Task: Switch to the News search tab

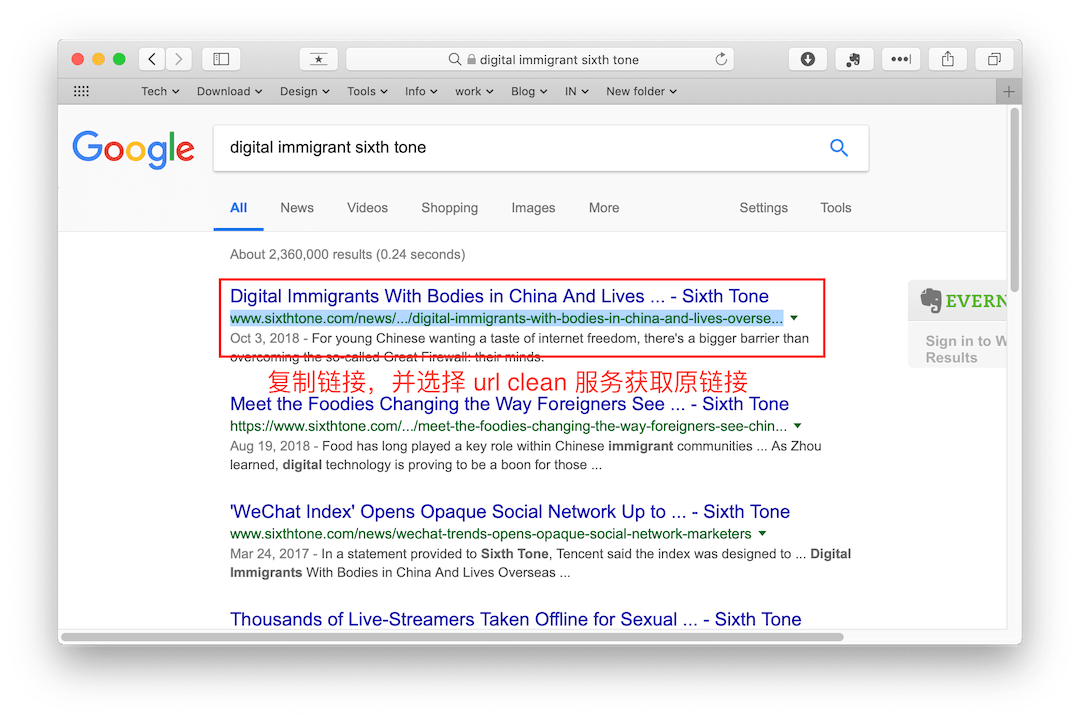Action: click(297, 208)
